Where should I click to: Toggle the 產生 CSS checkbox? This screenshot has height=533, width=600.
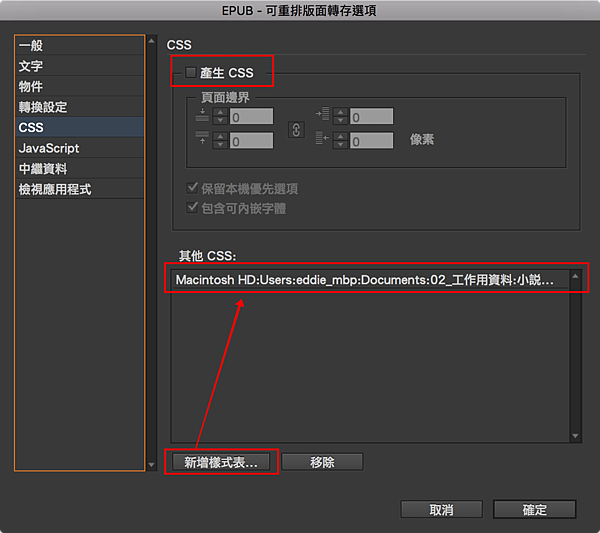(x=191, y=72)
